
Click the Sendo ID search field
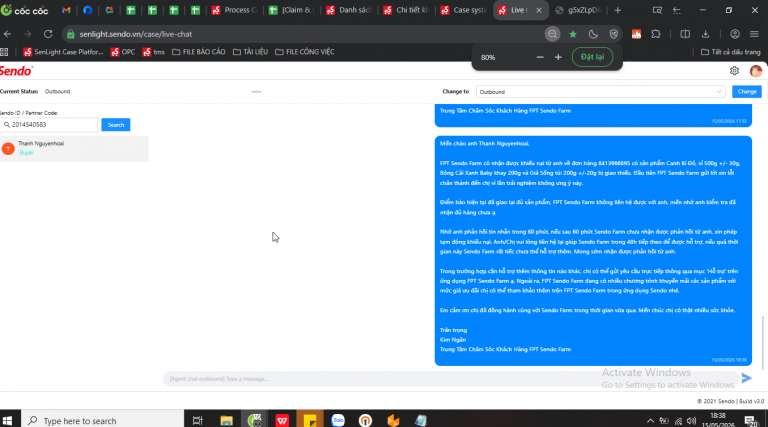49,125
